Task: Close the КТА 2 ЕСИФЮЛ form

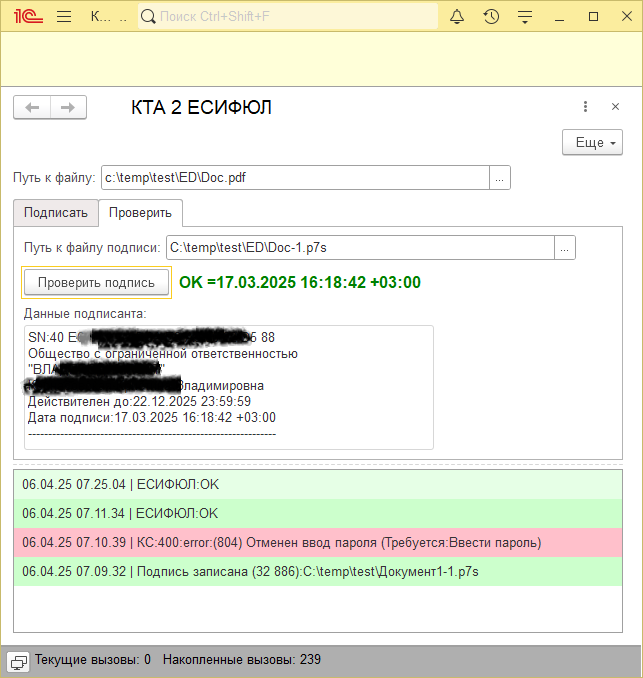Action: (x=615, y=106)
